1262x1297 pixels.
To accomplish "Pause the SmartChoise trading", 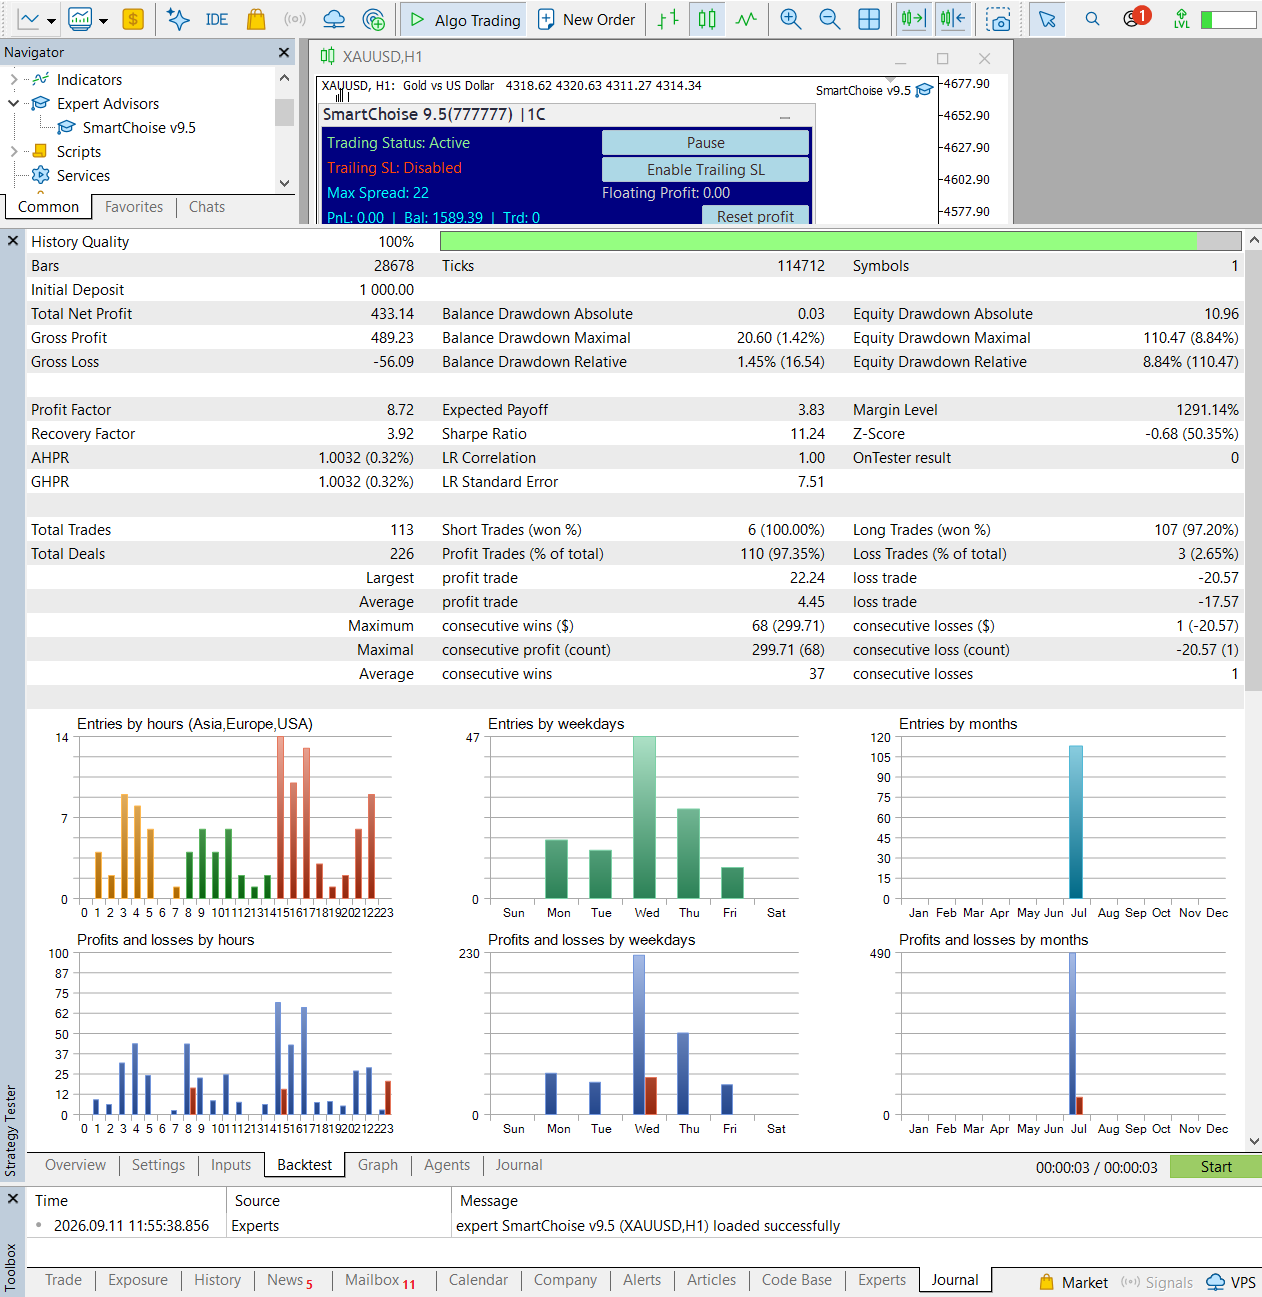I will point(705,143).
